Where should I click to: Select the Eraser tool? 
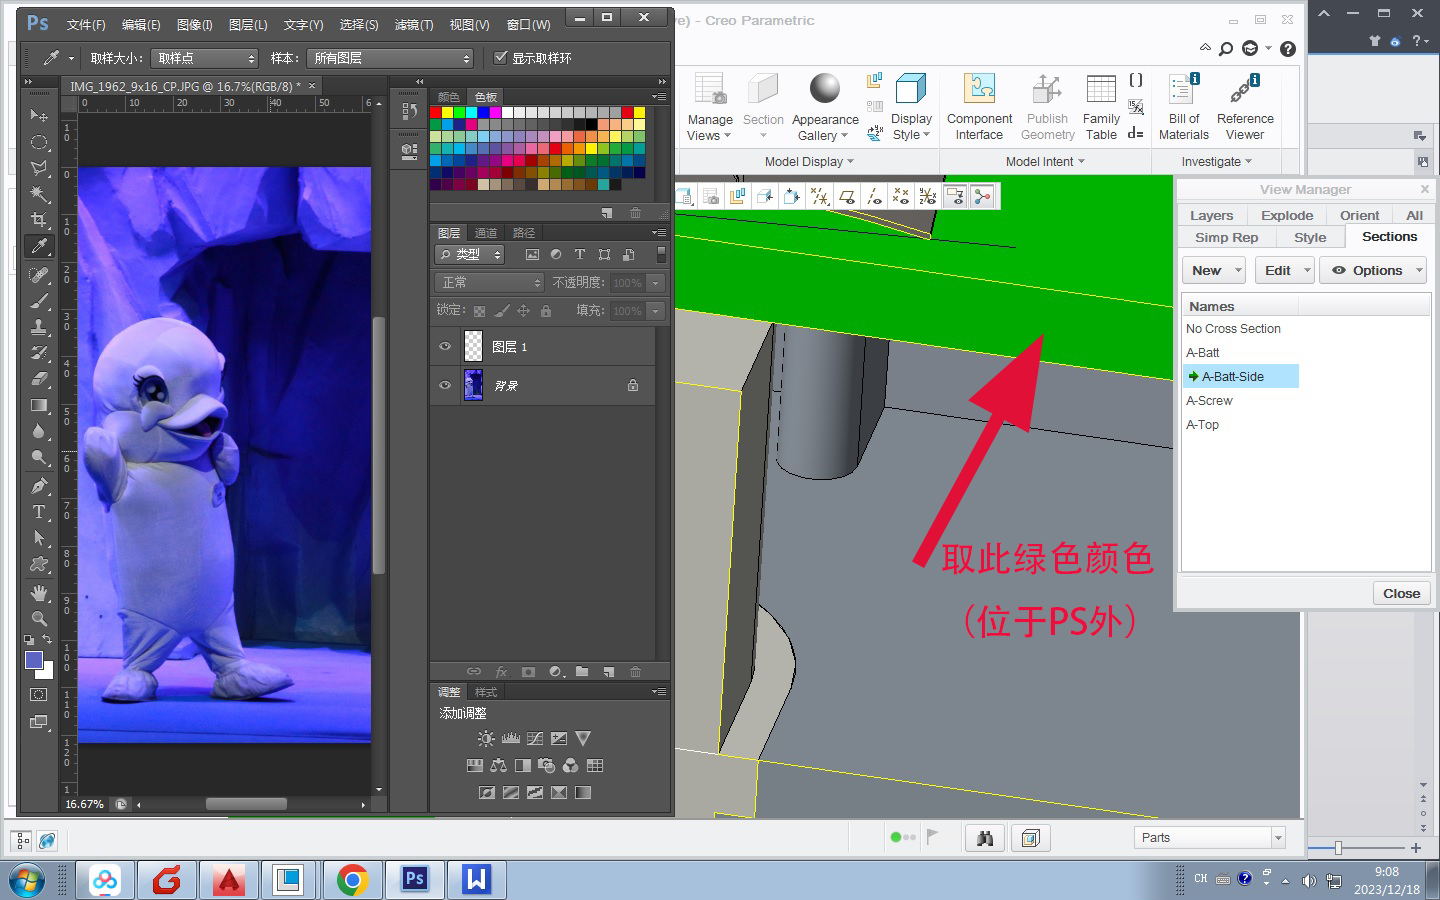[39, 379]
